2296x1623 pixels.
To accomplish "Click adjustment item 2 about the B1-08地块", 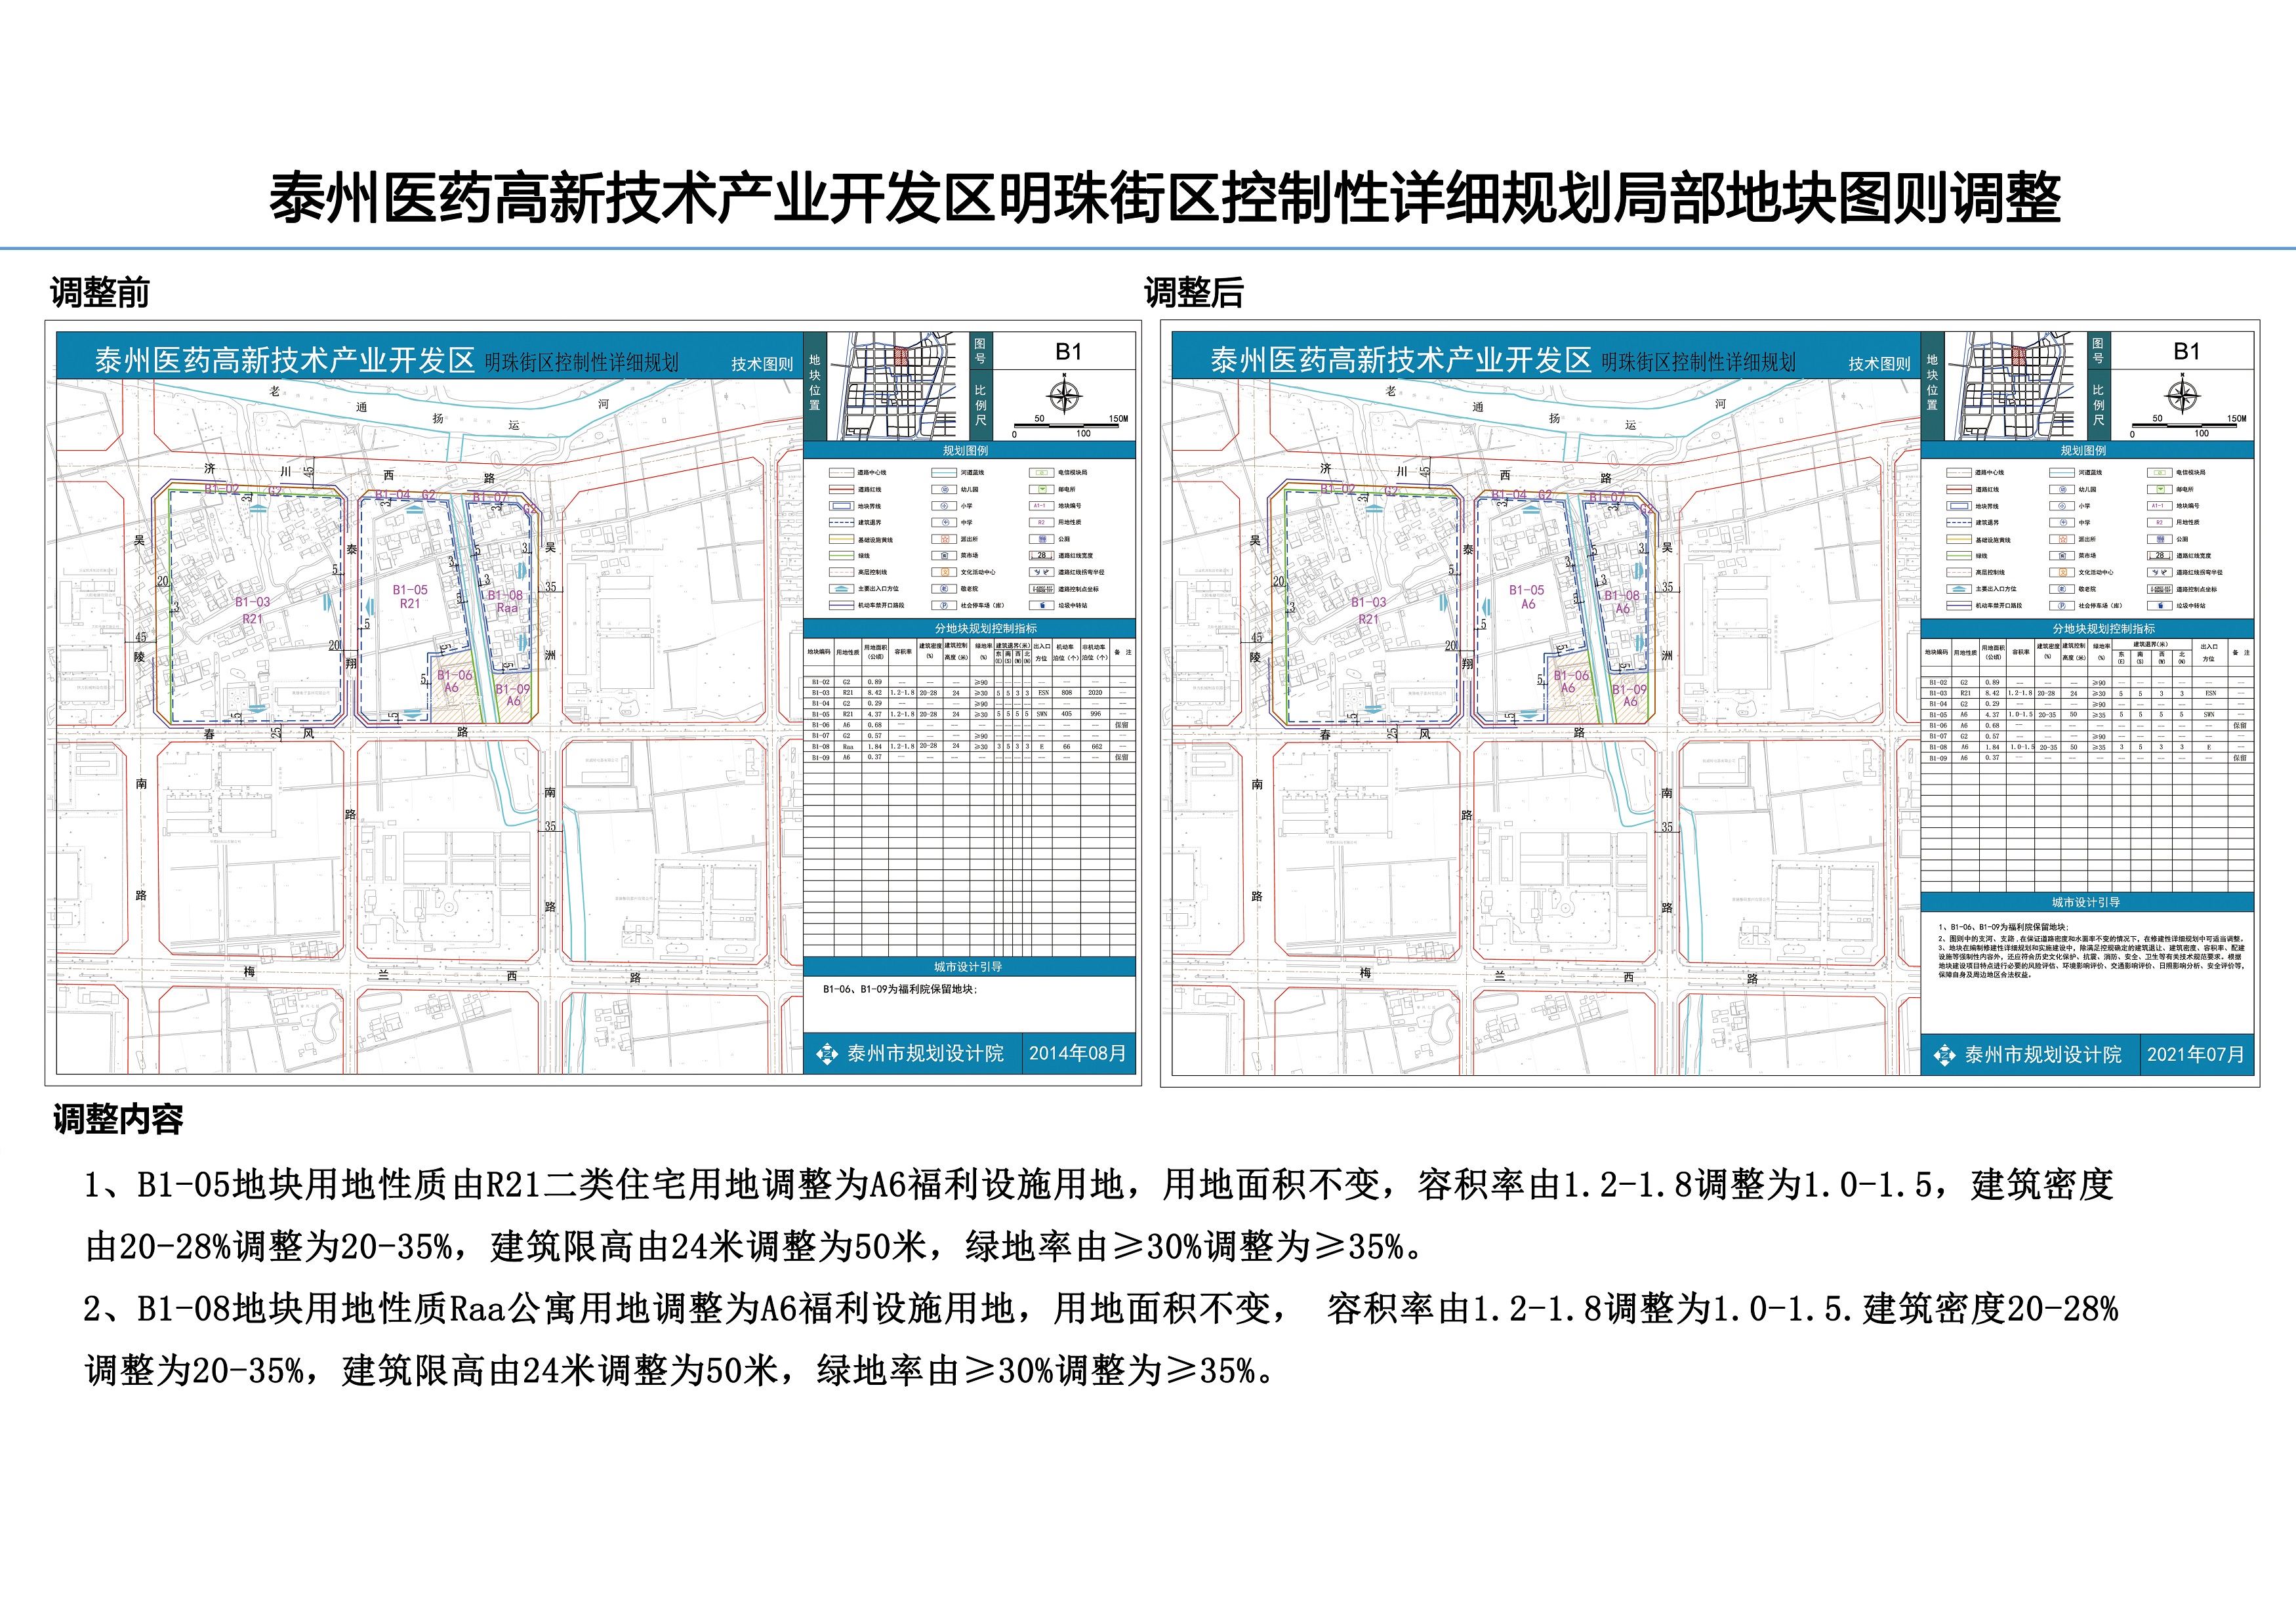I will tap(1100, 1339).
